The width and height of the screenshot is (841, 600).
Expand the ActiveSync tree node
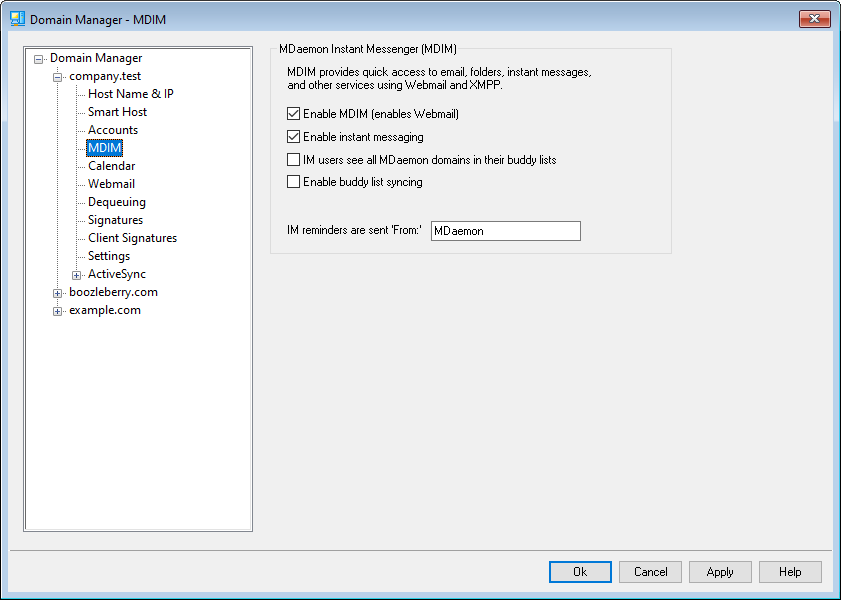tap(77, 275)
